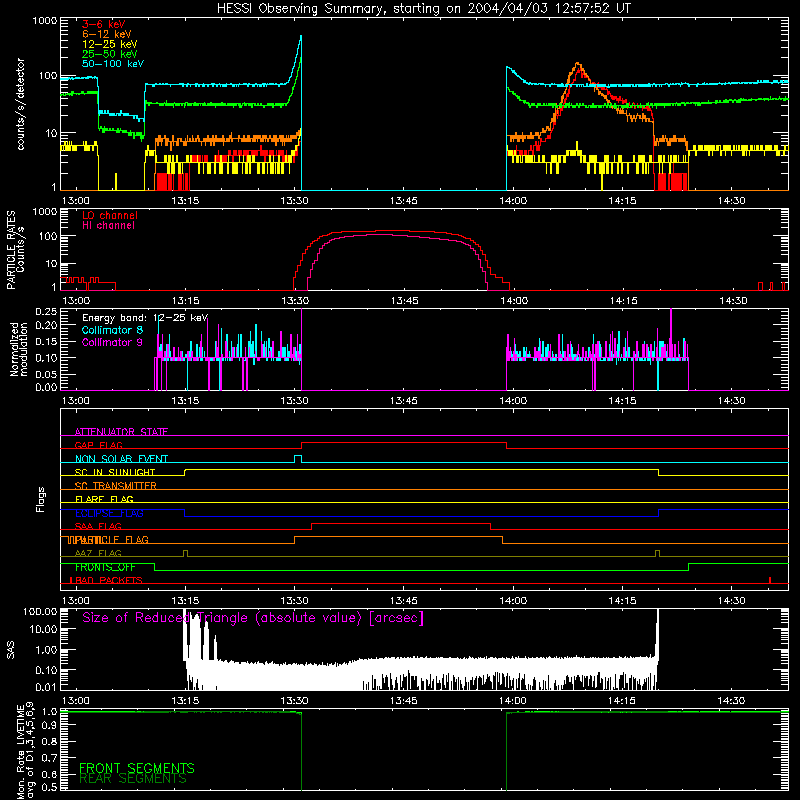Select the cyan "50-100 keV" legend entry

pyautogui.click(x=113, y=64)
